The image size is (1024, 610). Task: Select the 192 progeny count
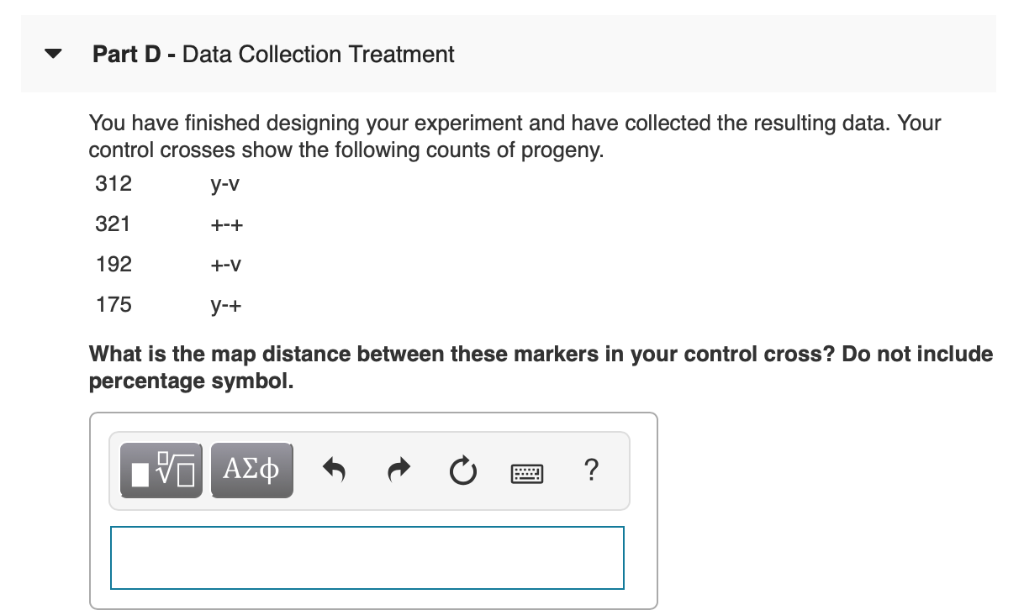[x=114, y=265]
